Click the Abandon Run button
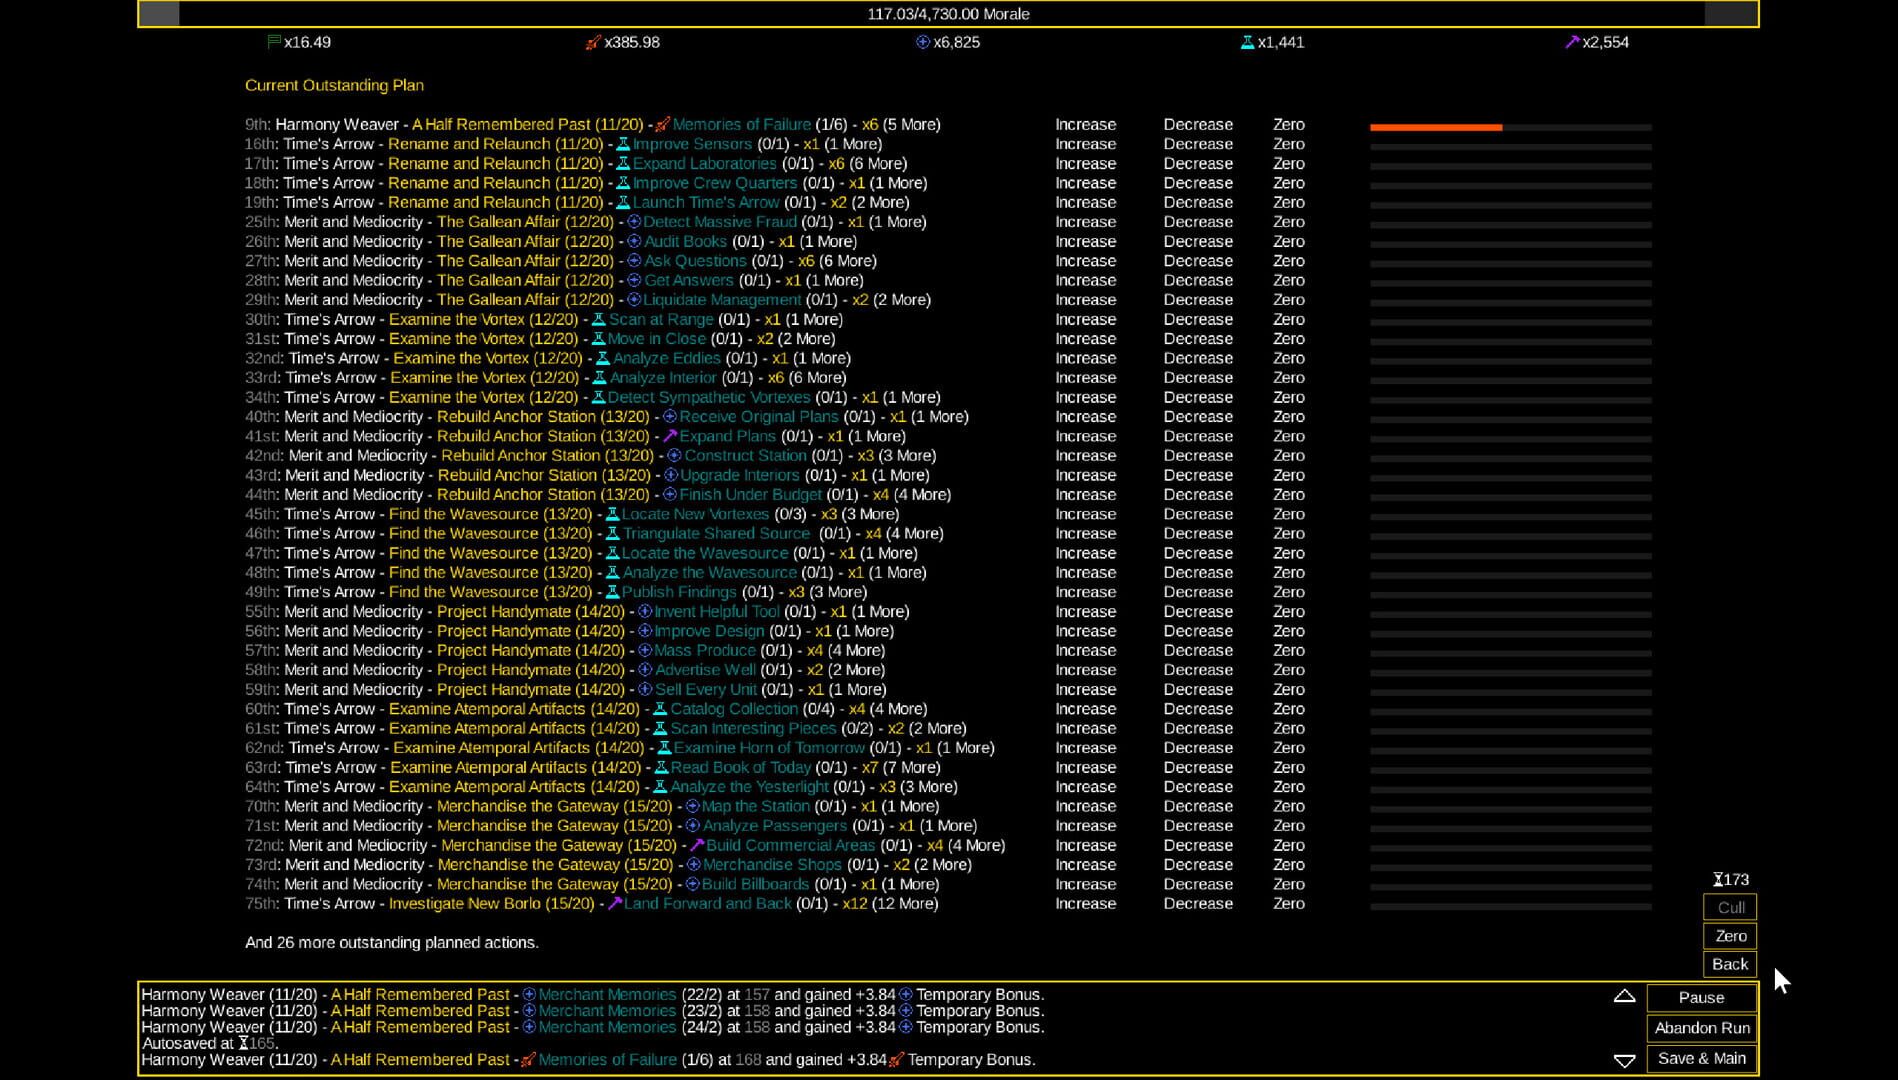 (x=1701, y=1028)
